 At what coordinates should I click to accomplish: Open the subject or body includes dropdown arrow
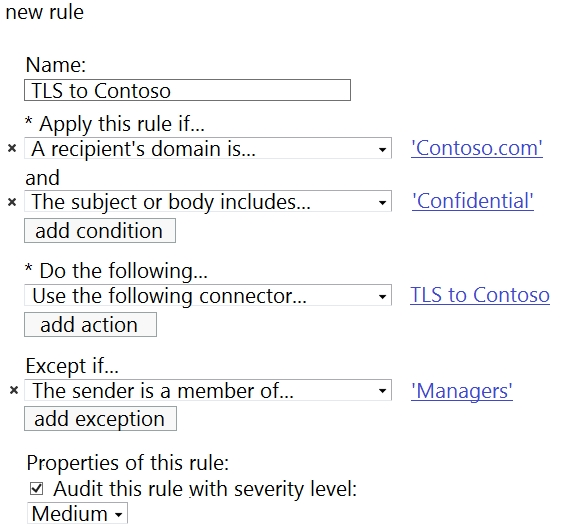[382, 202]
